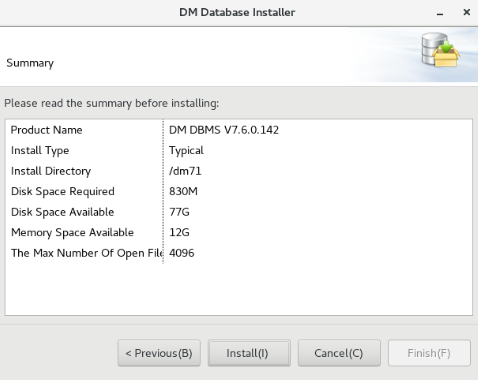The width and height of the screenshot is (478, 380).
Task: Click the 830M disk space value
Action: 183,192
